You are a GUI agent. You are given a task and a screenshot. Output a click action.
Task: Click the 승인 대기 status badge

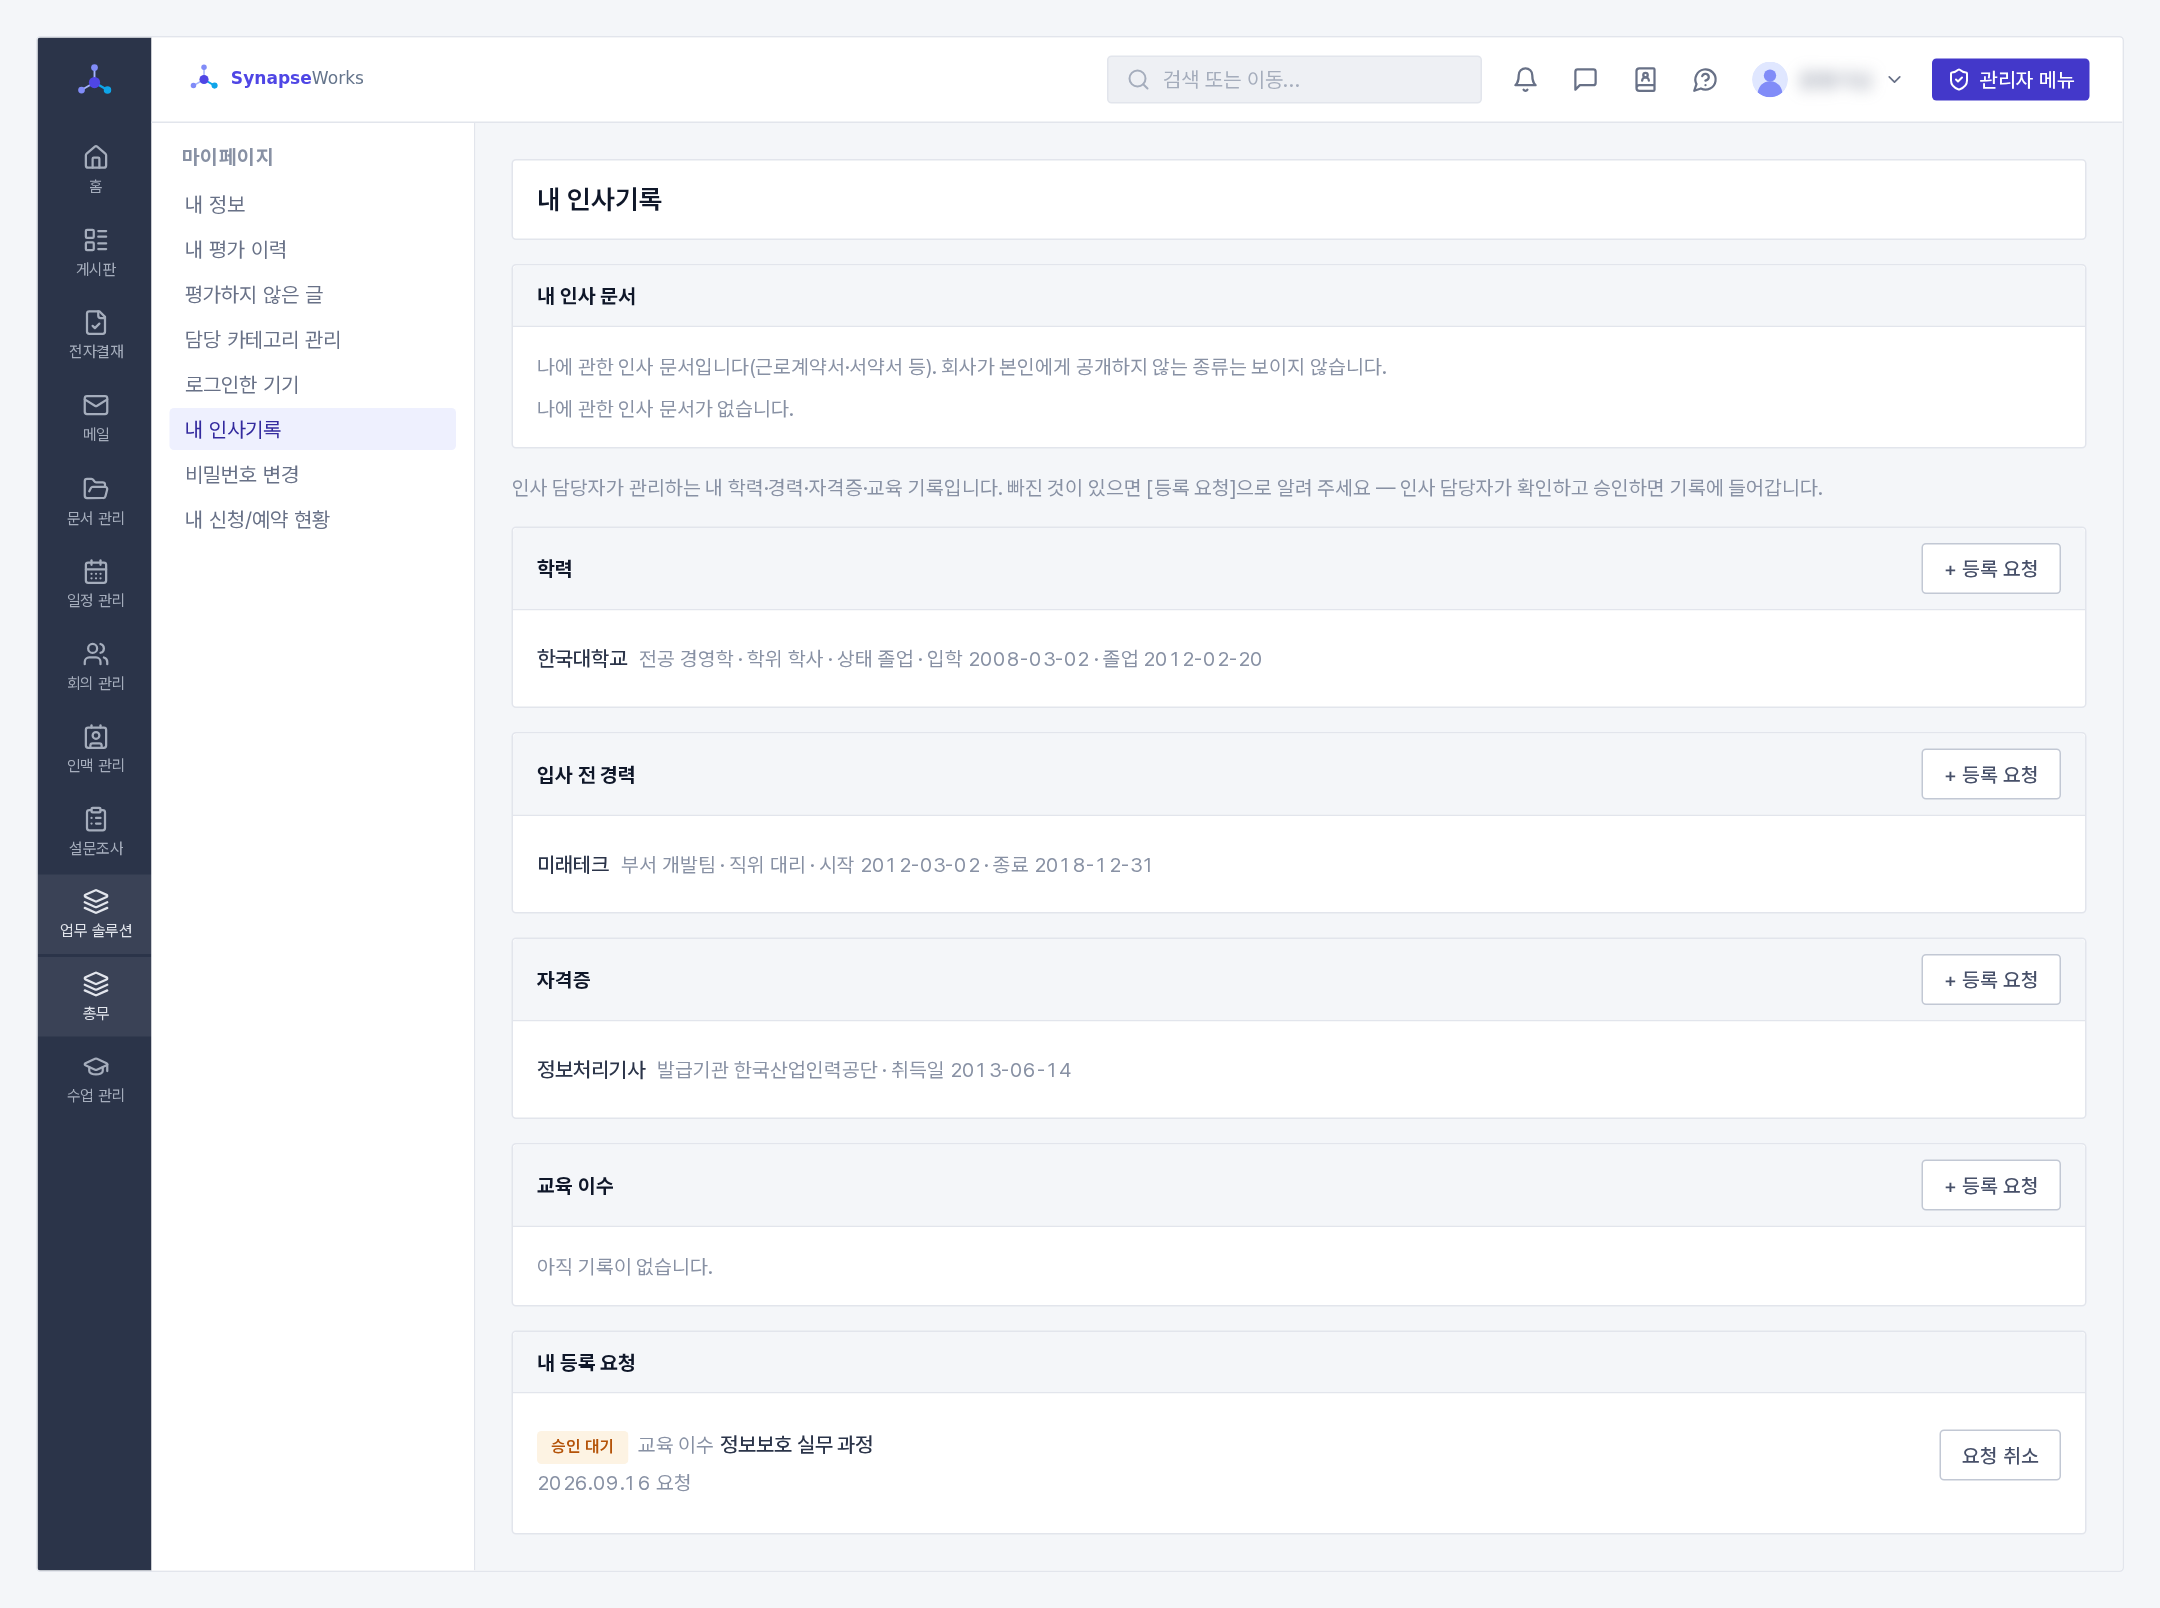point(582,1445)
